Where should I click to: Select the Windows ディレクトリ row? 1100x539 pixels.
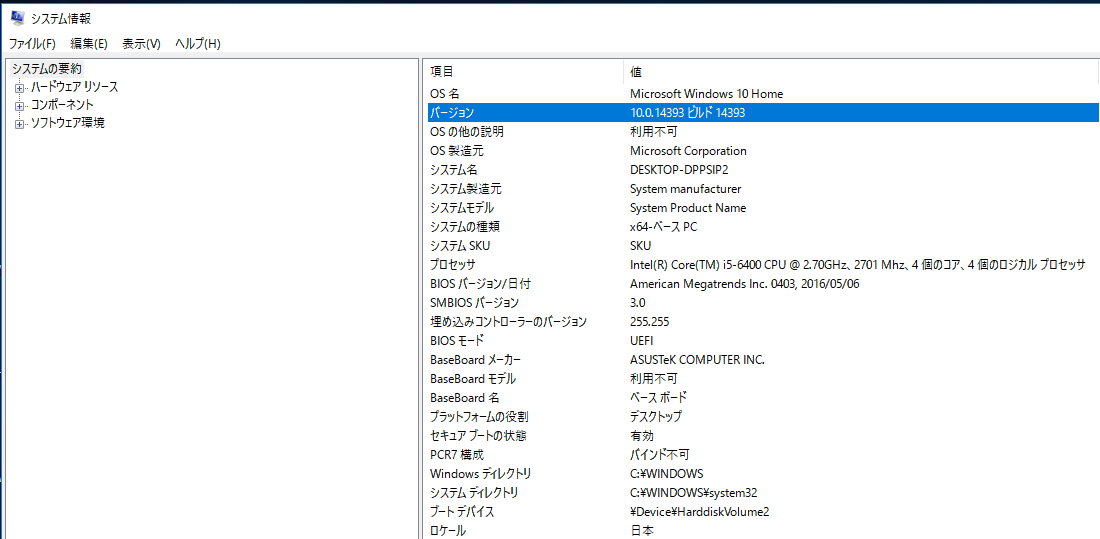tap(763, 474)
